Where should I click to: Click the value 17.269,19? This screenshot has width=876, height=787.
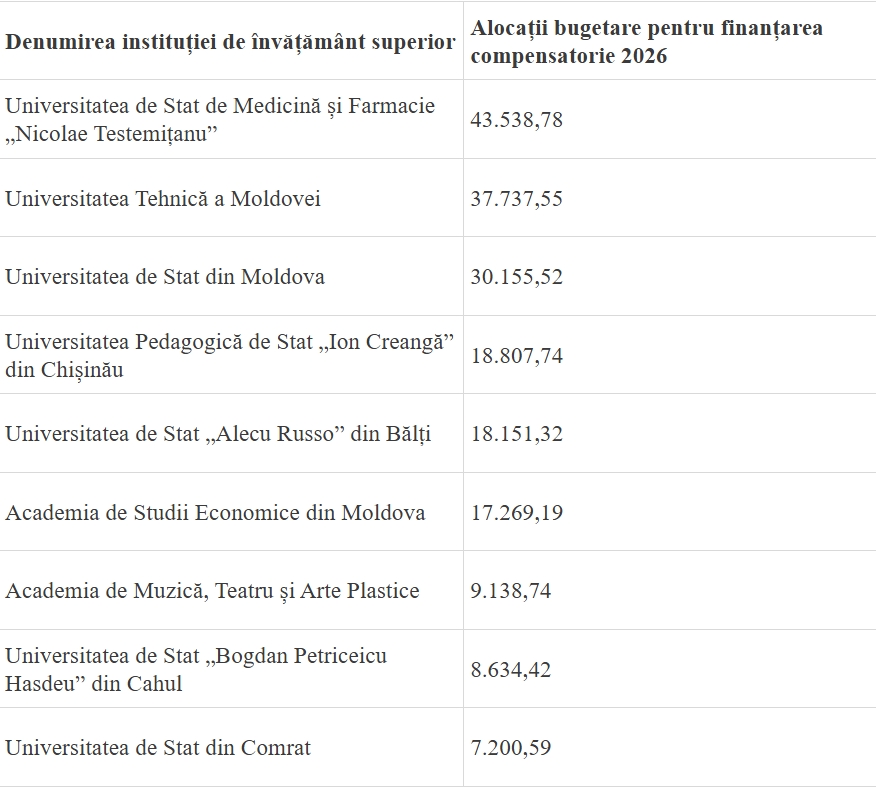point(517,513)
